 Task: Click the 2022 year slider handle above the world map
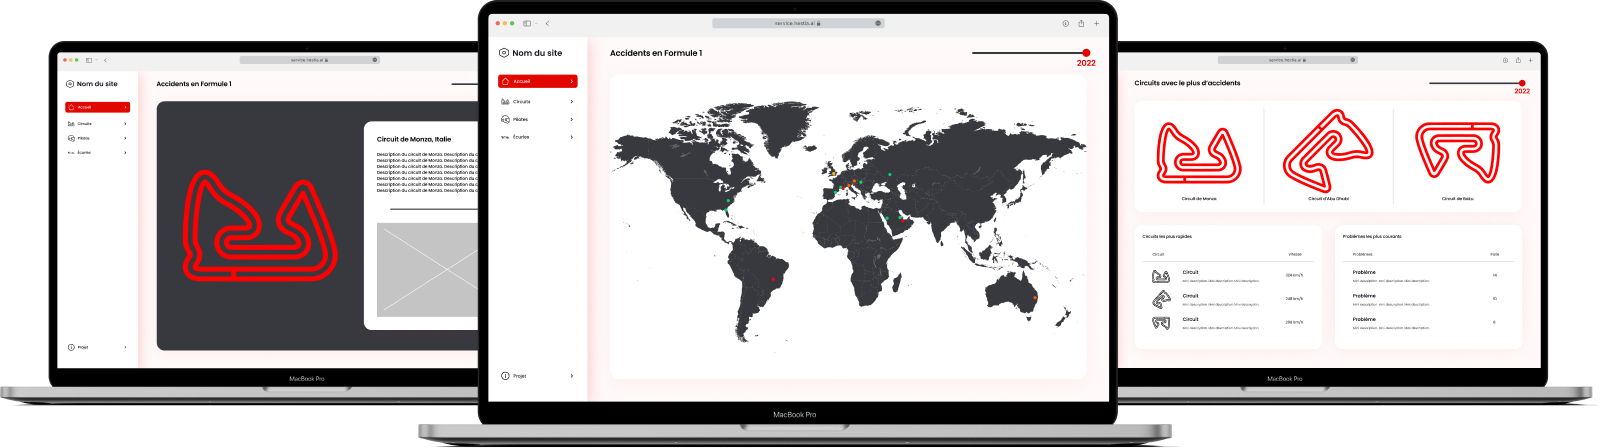(x=1086, y=53)
